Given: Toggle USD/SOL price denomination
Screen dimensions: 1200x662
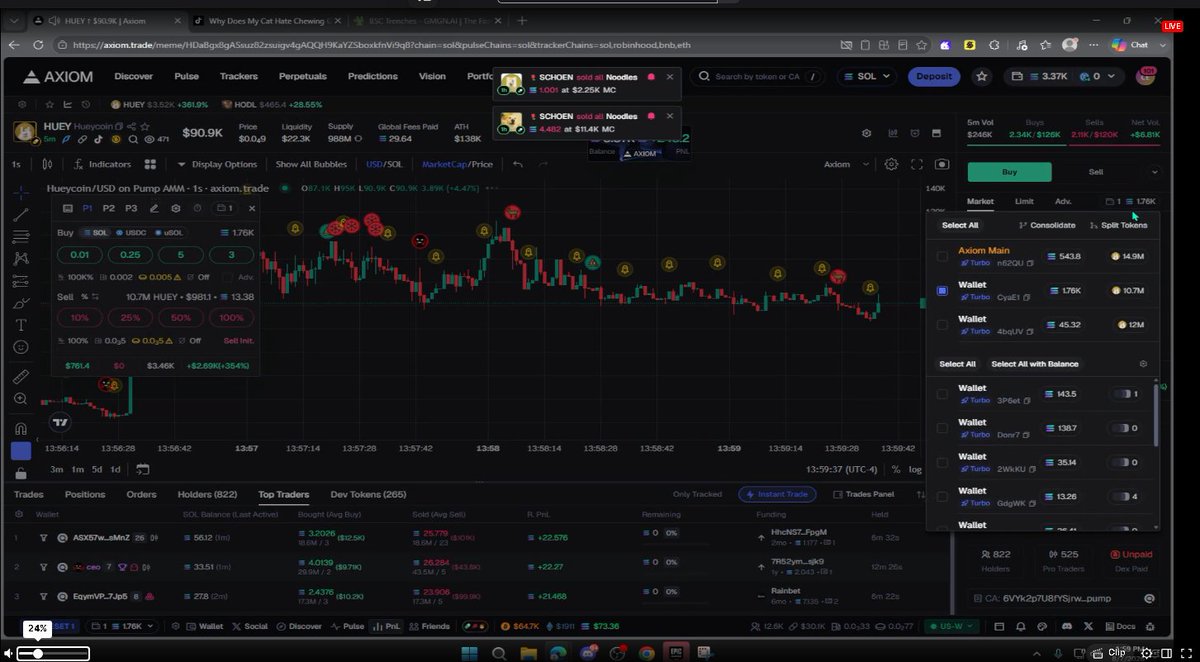Looking at the screenshot, I should point(384,164).
